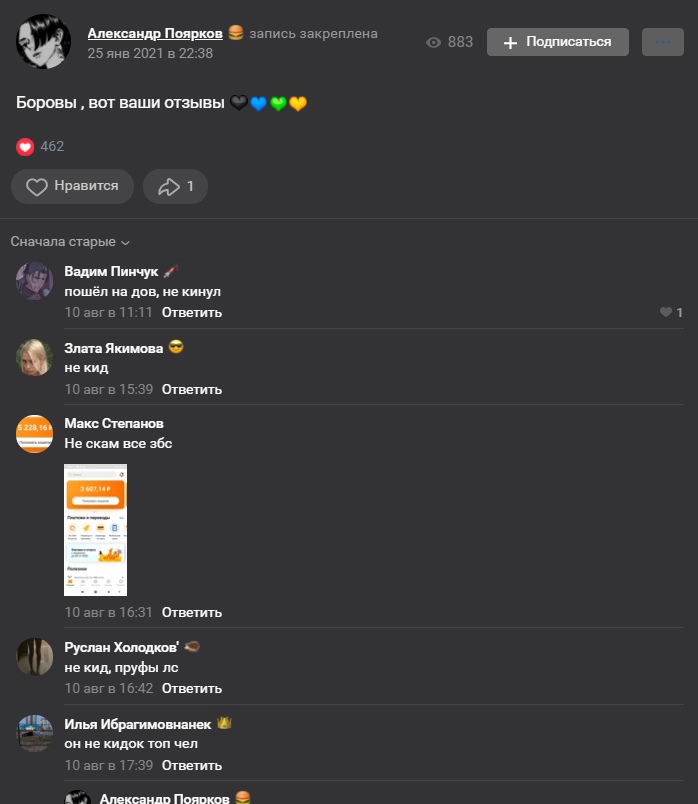Expand the Сначала старые sort dropdown

point(70,242)
